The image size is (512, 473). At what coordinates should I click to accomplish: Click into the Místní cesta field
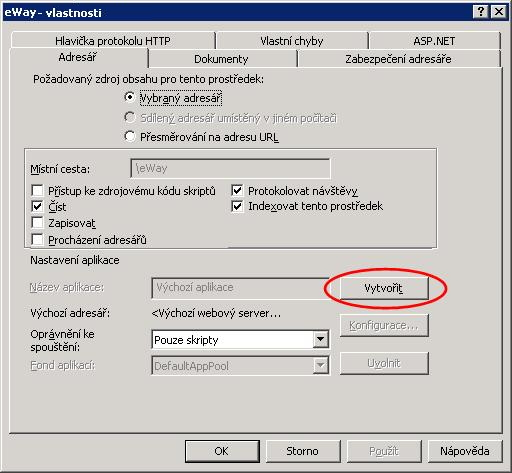[x=230, y=168]
